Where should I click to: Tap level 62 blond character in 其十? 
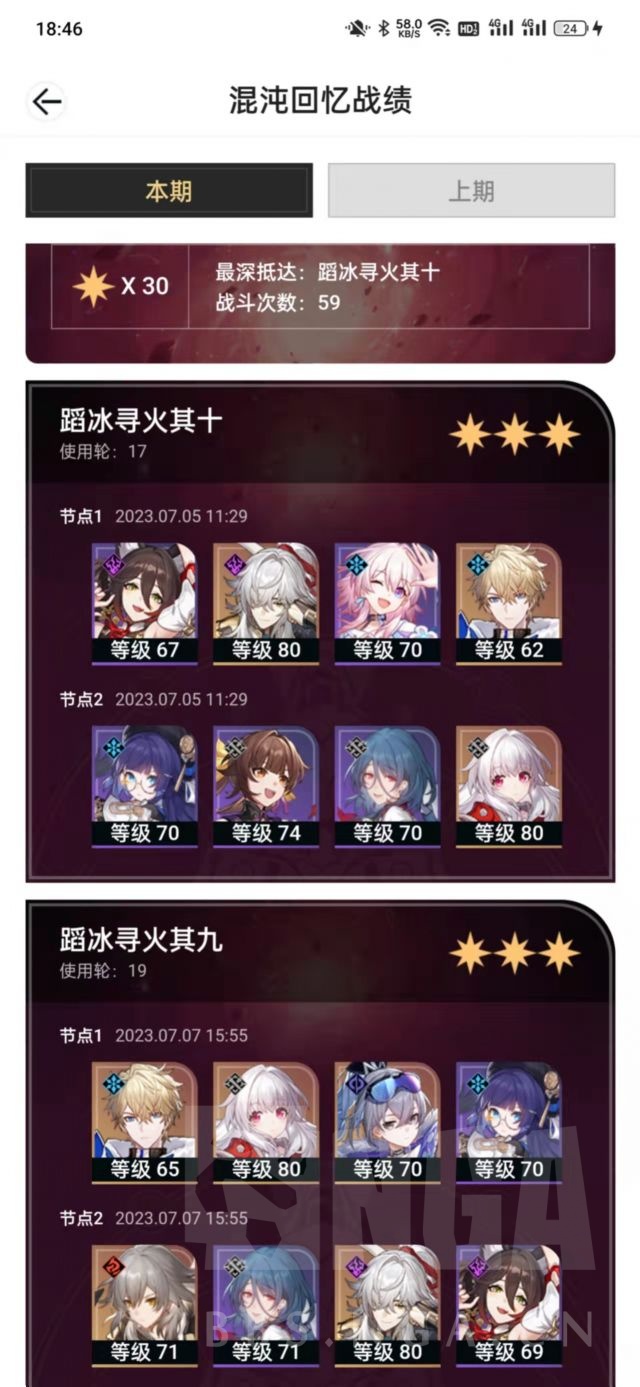click(x=508, y=604)
